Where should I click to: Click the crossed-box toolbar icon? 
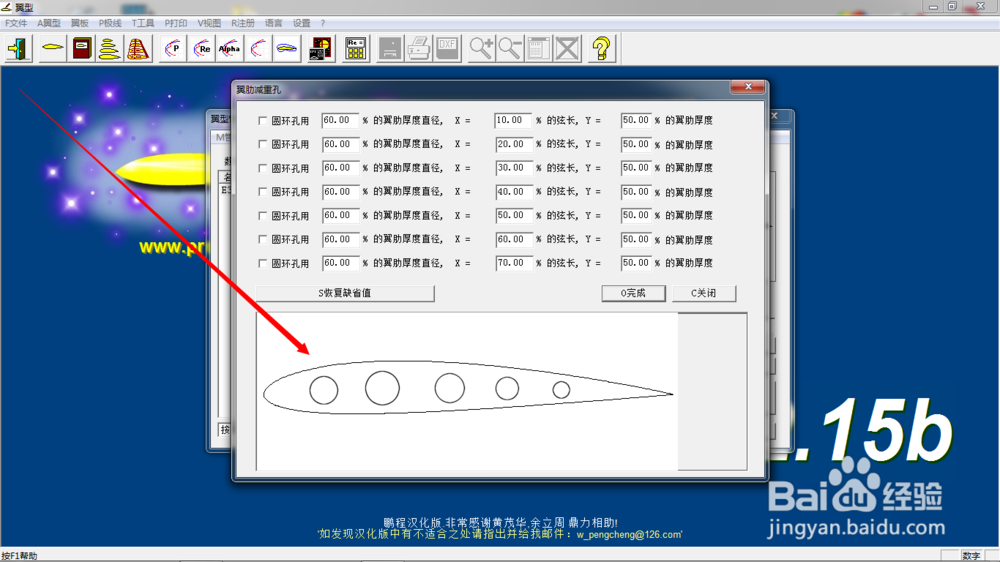point(567,48)
